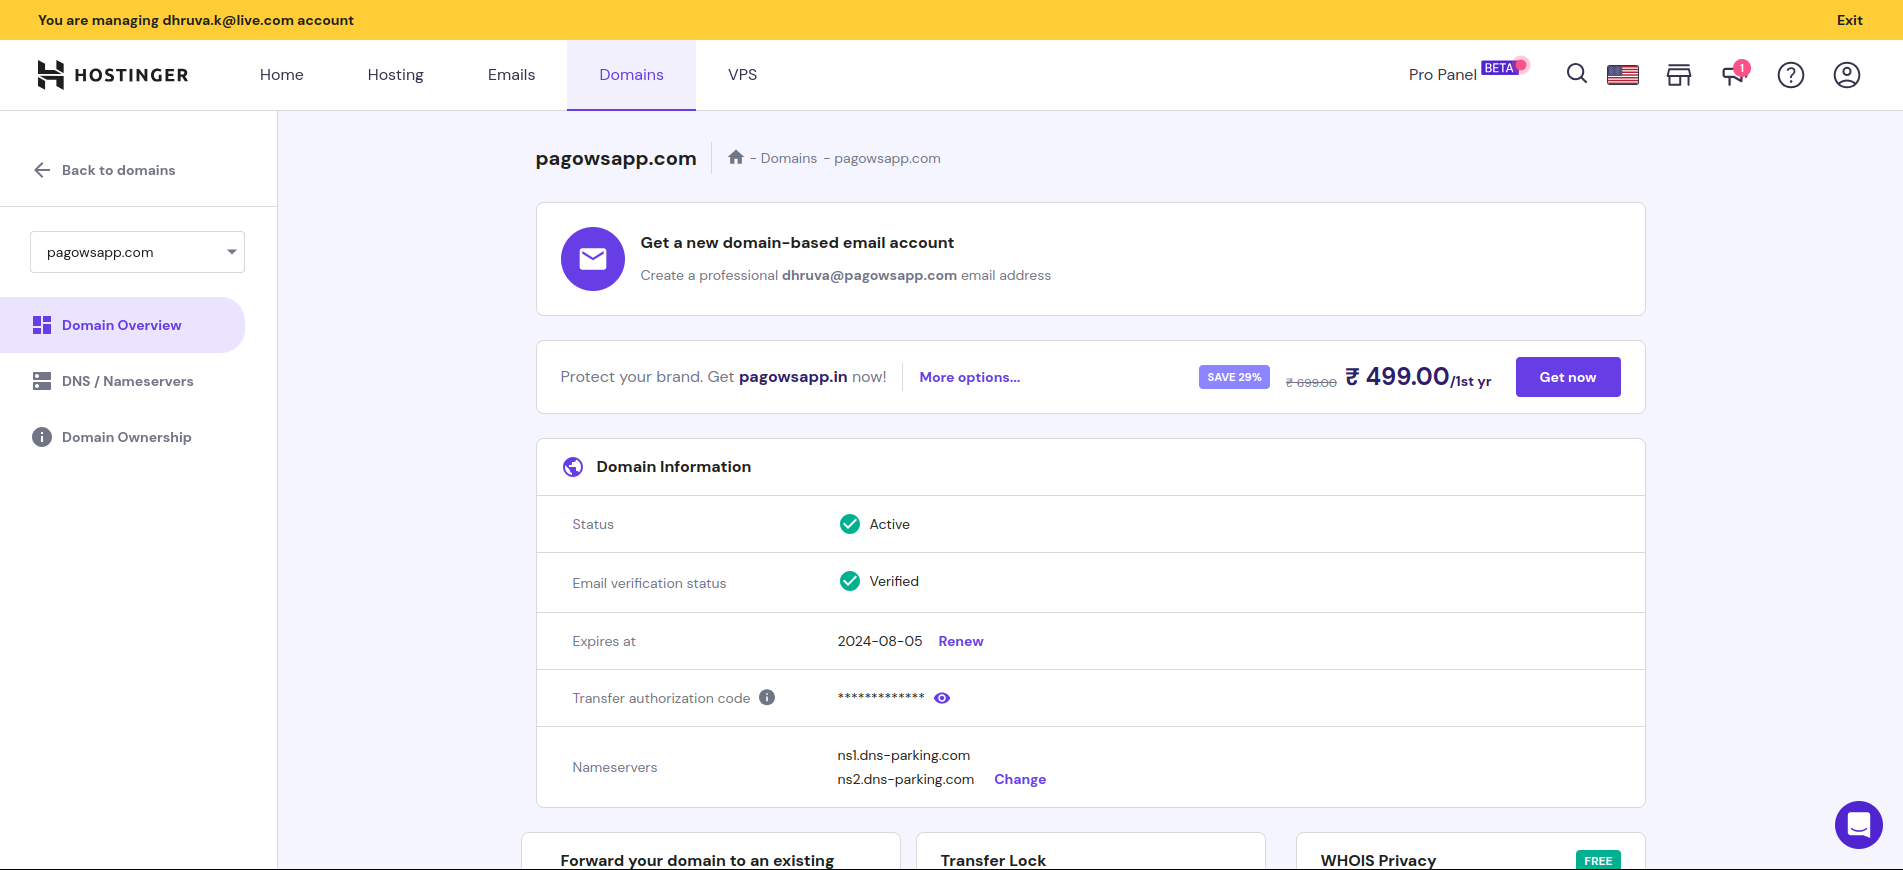1903x870 pixels.
Task: Open Domain Ownership in sidebar
Action: [x=126, y=437]
